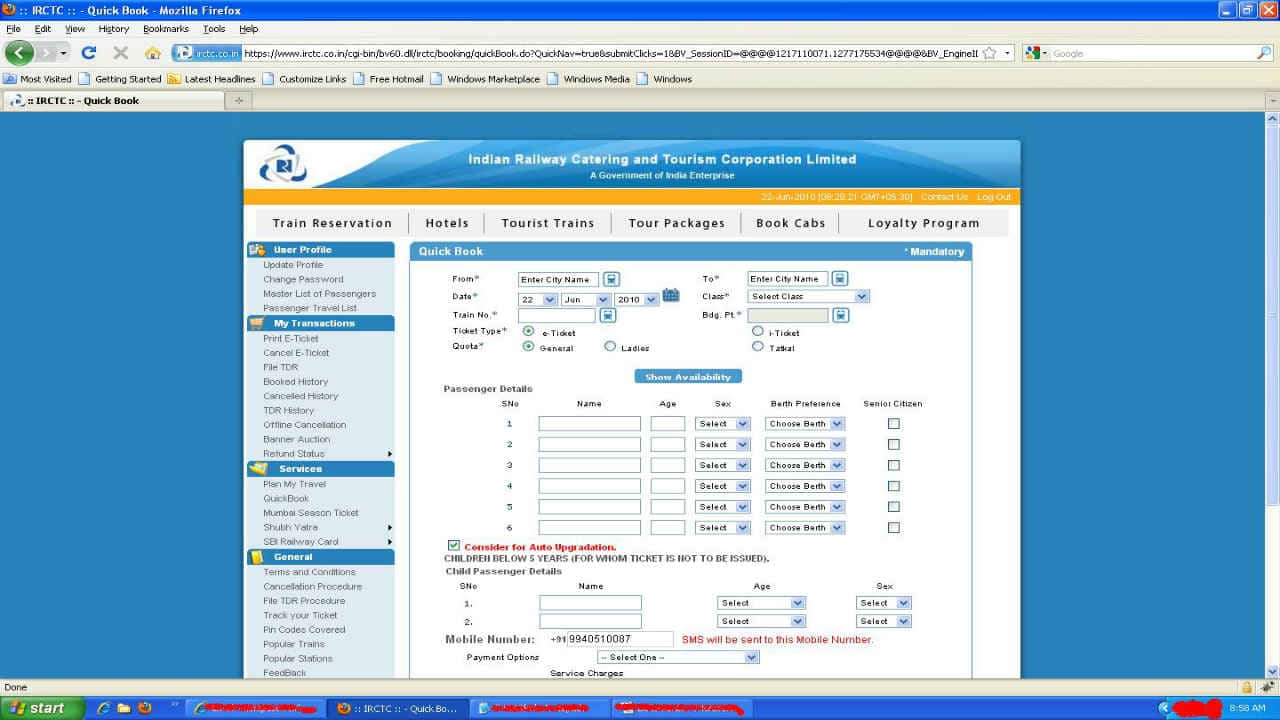This screenshot has width=1280, height=720.
Task: Choose the i-Ticket option
Action: [x=758, y=331]
